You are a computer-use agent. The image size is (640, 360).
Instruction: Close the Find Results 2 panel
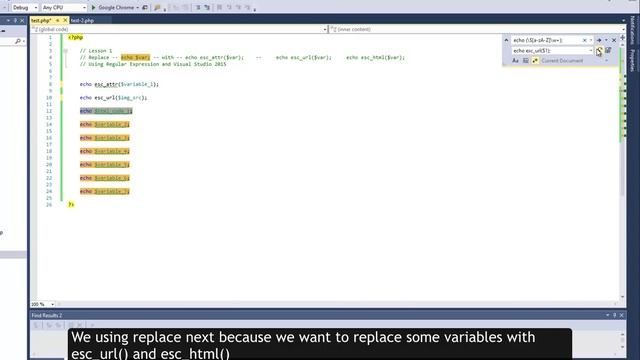(x=622, y=315)
